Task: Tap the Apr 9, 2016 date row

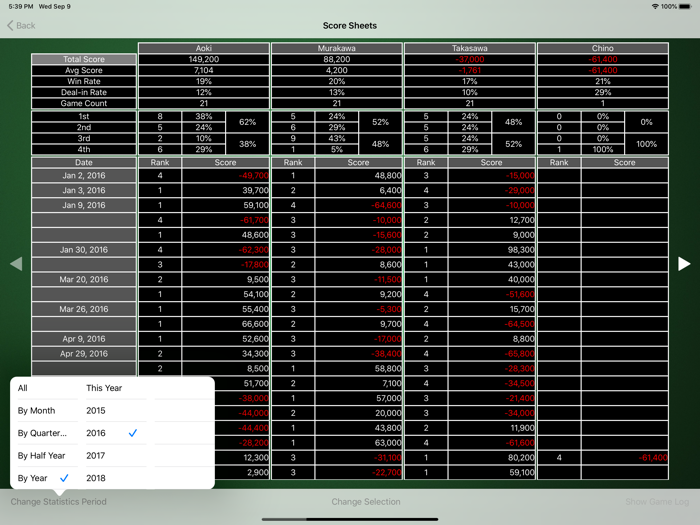Action: [83, 339]
